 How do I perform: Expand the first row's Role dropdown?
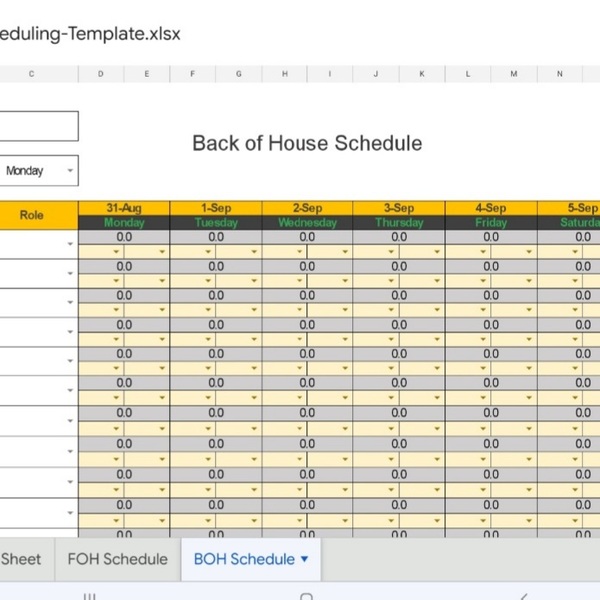pos(70,244)
